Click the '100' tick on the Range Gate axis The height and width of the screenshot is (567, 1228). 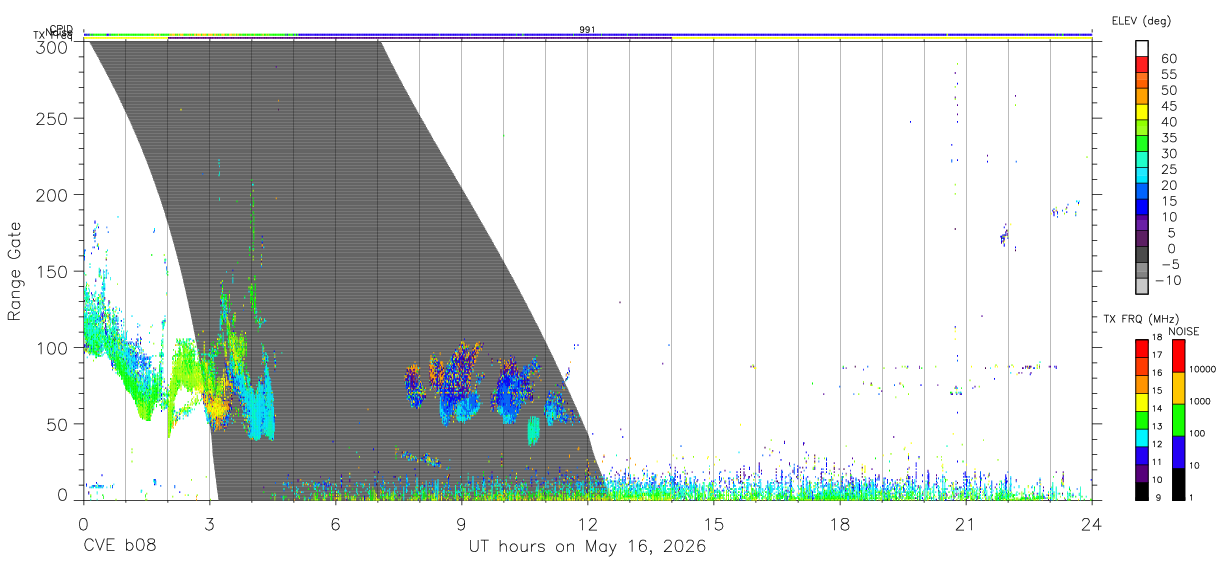click(x=53, y=347)
